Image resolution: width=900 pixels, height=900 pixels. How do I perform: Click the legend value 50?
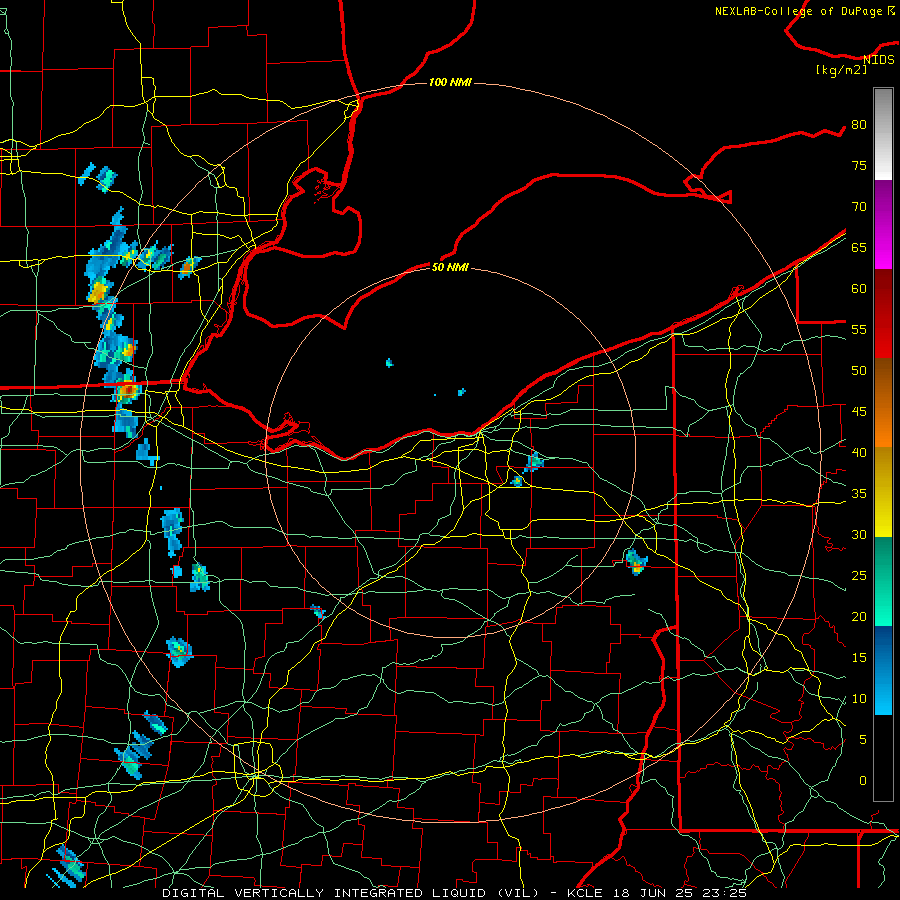coord(859,370)
